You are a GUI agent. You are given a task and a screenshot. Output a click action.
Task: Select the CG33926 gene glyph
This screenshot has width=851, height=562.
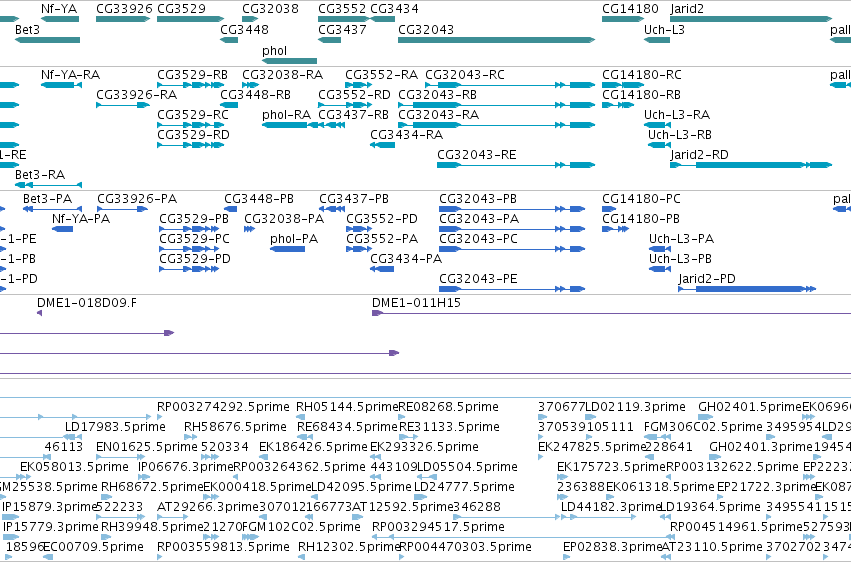click(123, 19)
